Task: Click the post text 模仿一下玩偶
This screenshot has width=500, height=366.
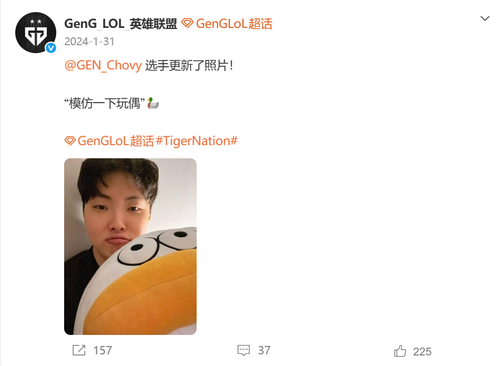Action: coord(104,104)
